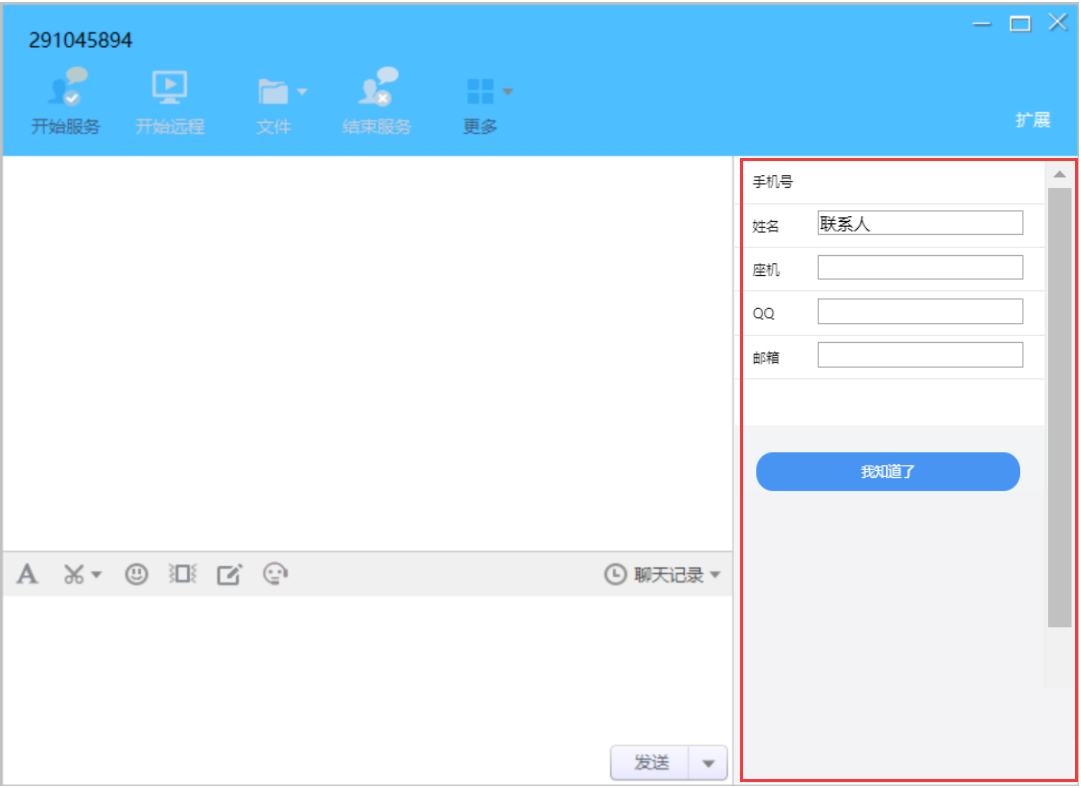End the session with 结束服务
The width and height of the screenshot is (1081, 788).
tap(377, 90)
